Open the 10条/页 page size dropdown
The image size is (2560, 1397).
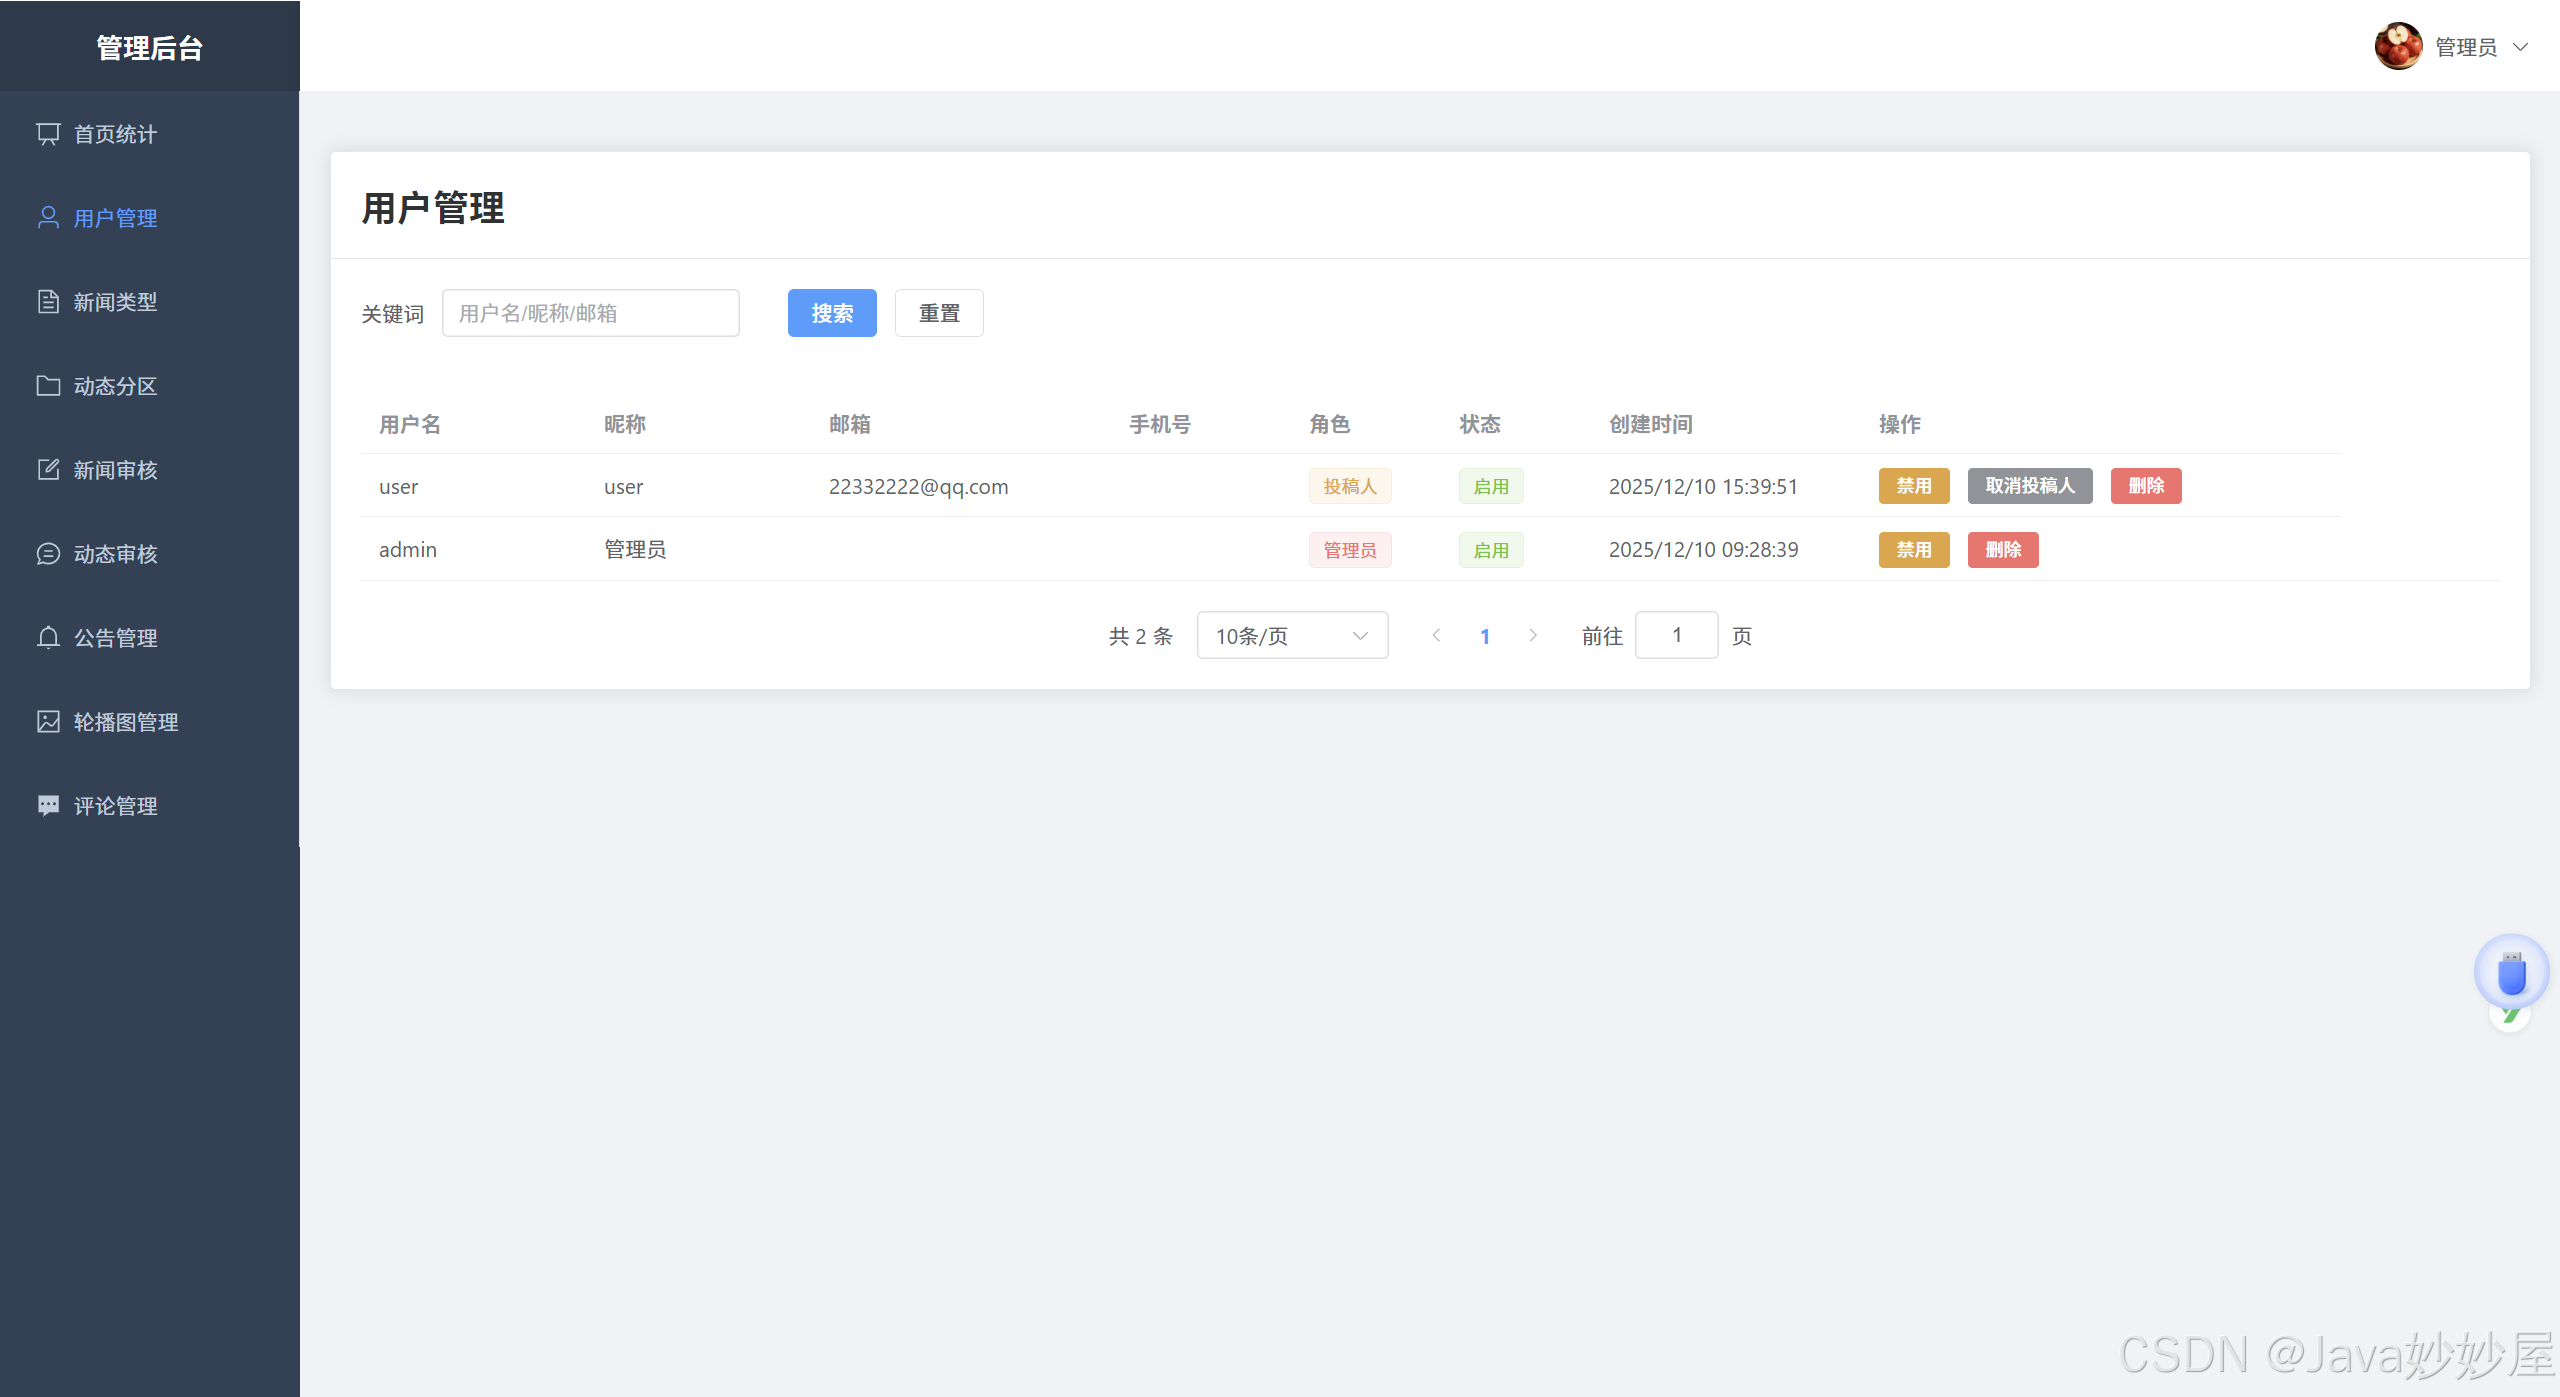point(1291,636)
